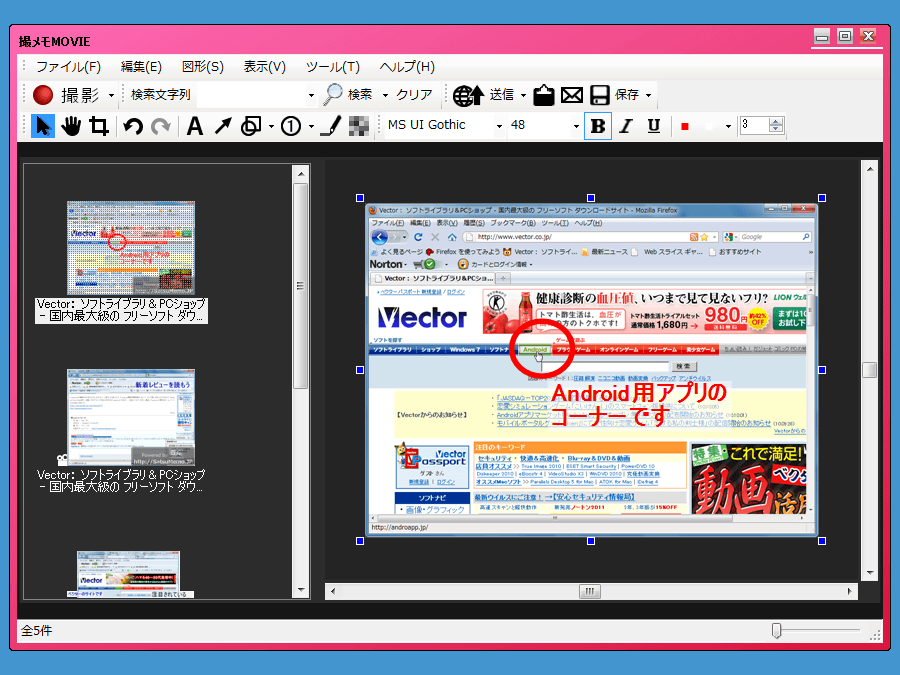Click the white fill color swatch

(709, 126)
